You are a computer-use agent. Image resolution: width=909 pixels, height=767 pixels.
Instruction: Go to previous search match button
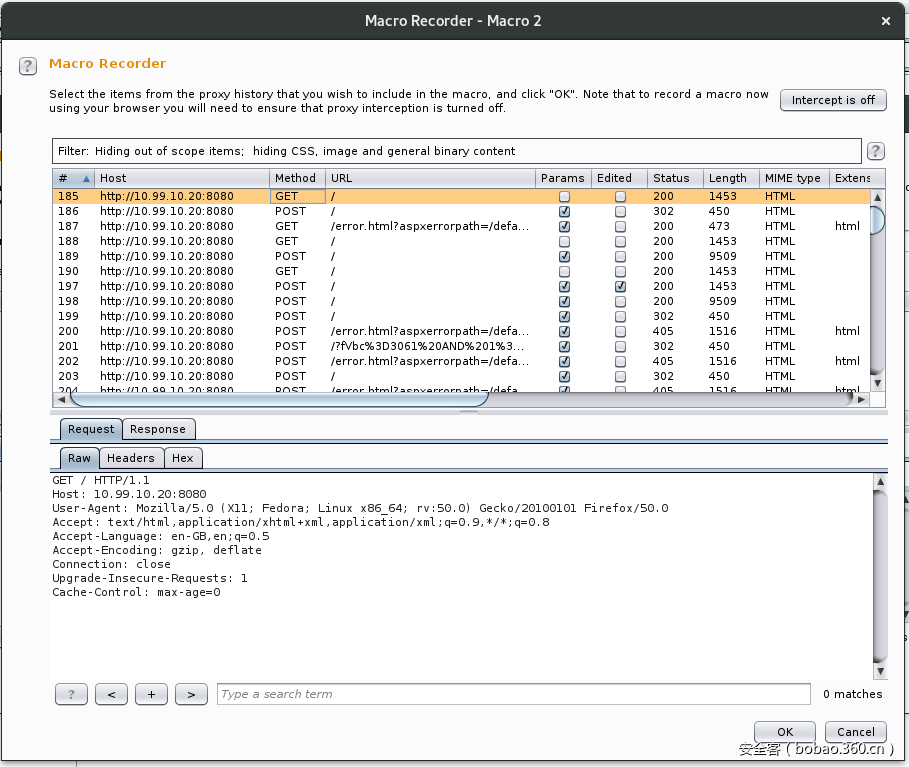(x=111, y=694)
